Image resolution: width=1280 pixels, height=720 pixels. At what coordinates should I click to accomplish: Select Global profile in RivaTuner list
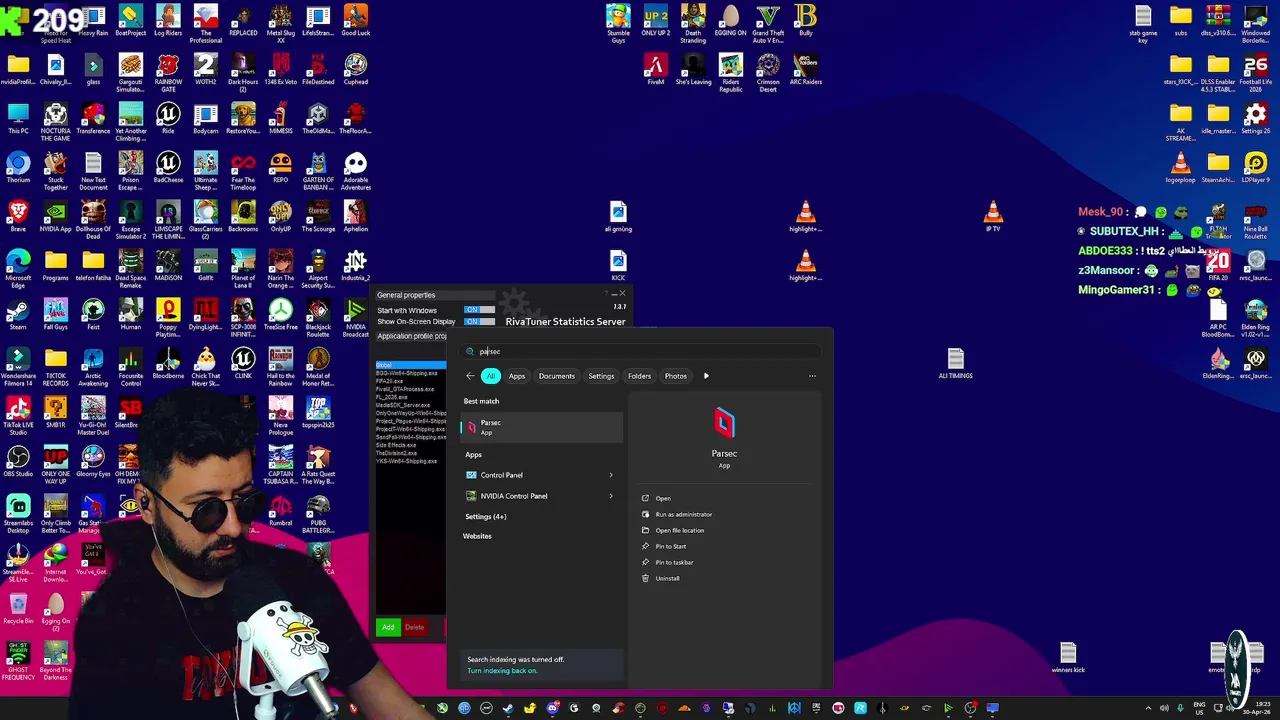410,365
